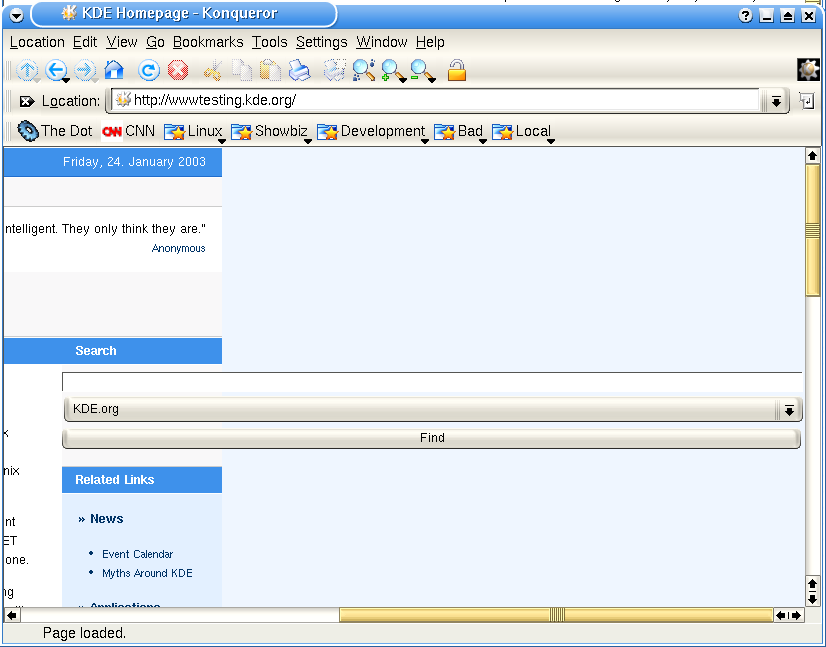
Task: Click the Find text magnifier icon
Action: (364, 70)
